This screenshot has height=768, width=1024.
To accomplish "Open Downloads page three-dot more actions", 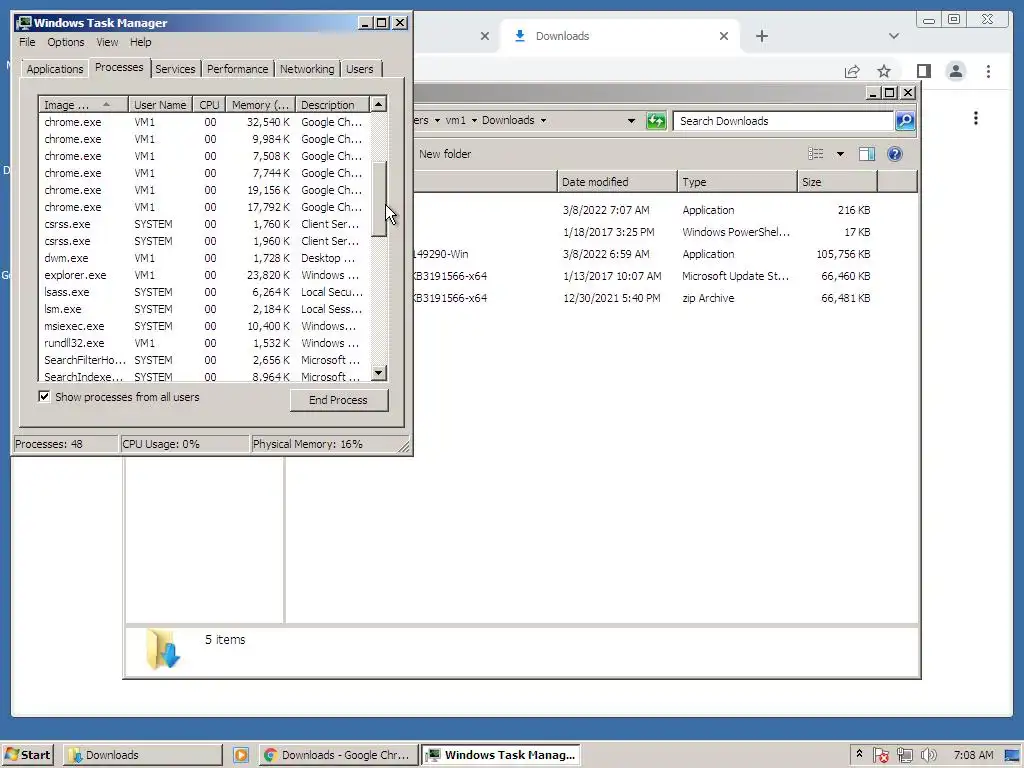I will [x=976, y=118].
